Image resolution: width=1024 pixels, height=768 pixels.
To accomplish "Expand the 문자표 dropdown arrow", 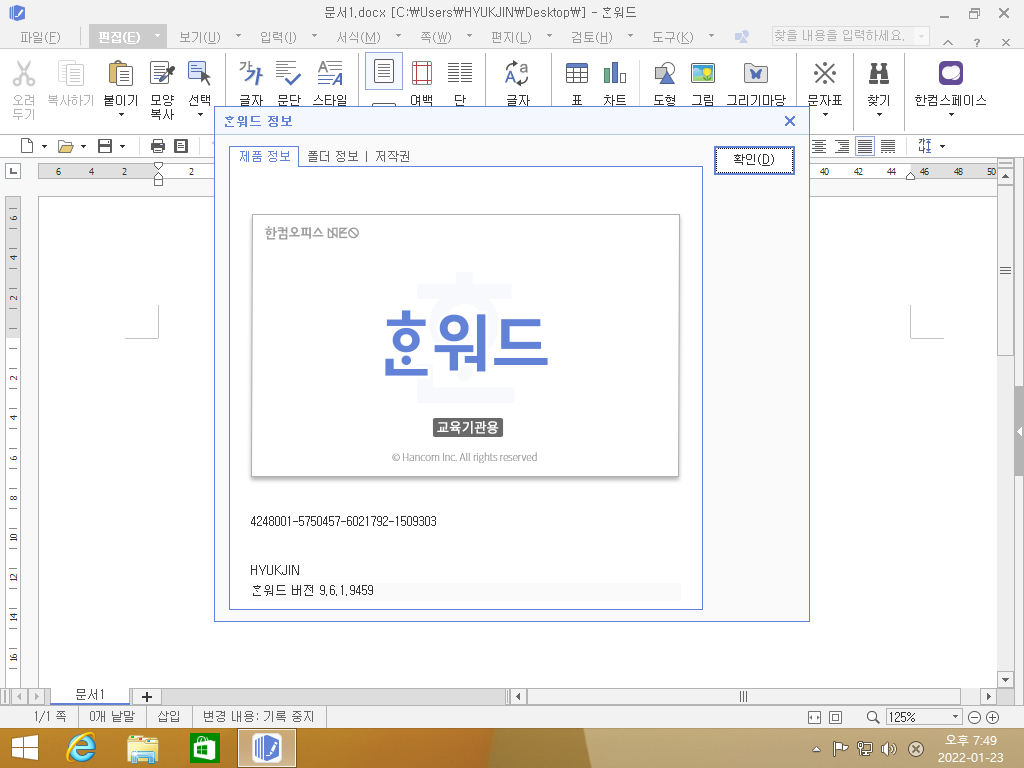I will [x=825, y=115].
